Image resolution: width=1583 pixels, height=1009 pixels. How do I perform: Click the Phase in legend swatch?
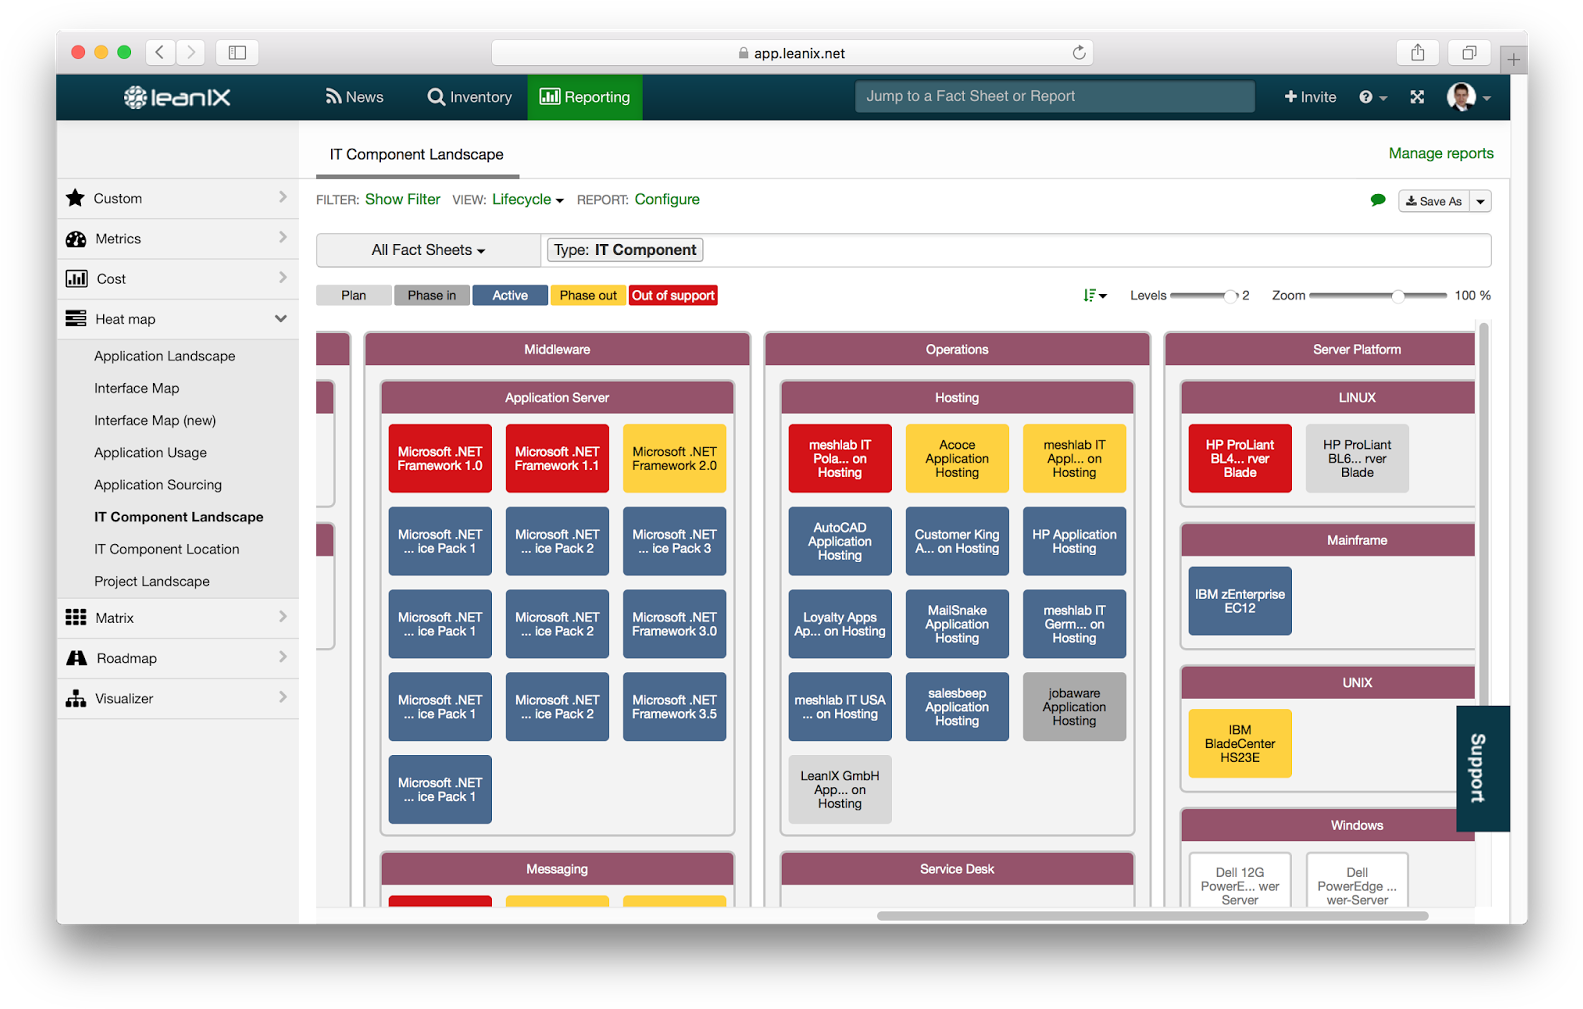click(432, 295)
